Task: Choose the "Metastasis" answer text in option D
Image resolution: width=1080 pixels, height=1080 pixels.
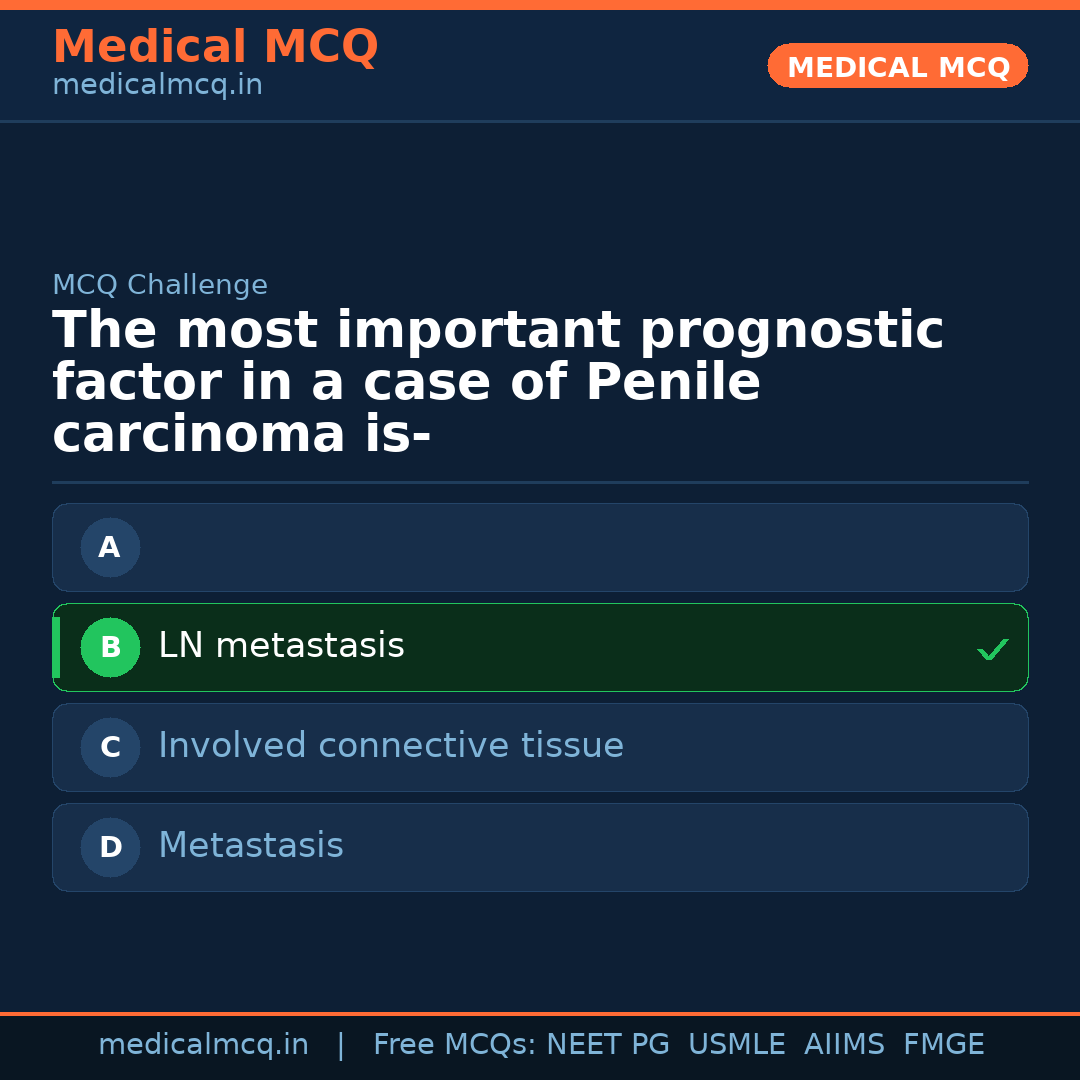Action: 251,846
